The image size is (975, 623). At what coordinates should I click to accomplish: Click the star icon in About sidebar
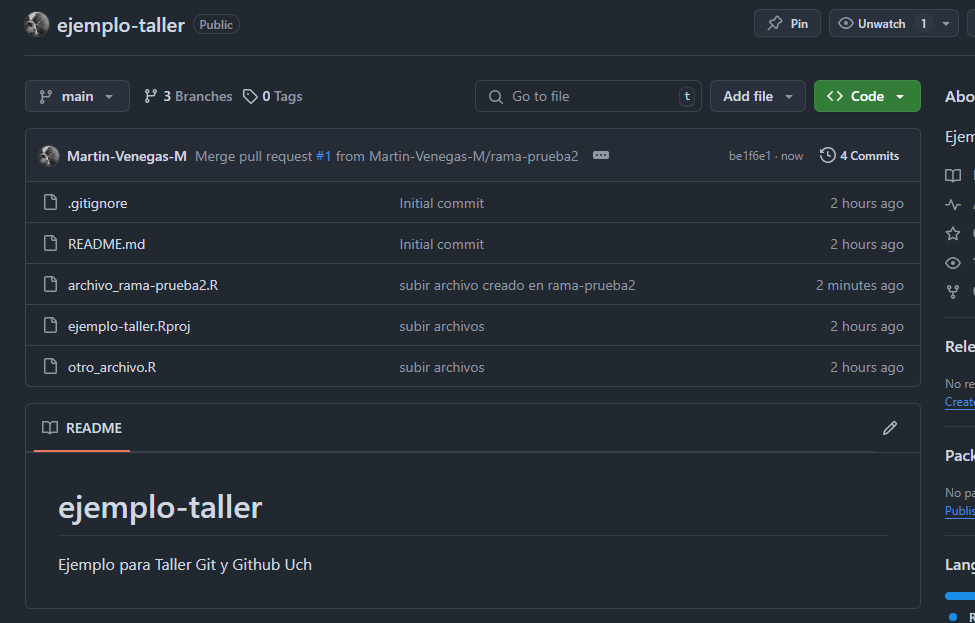[953, 233]
